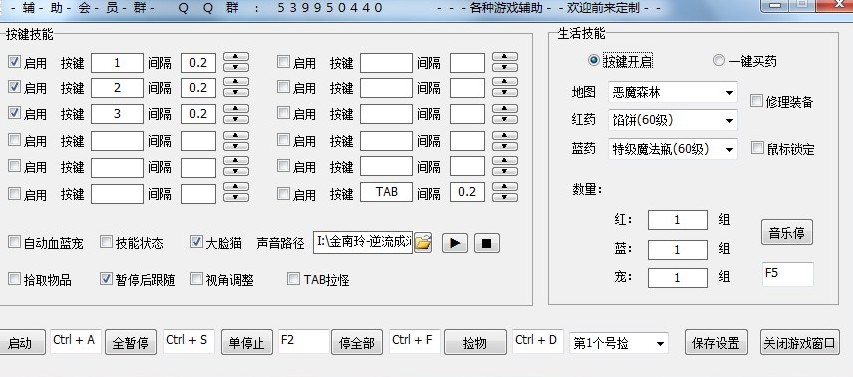The image size is (853, 377).
Task: Click the 音乐停 button
Action: point(787,233)
